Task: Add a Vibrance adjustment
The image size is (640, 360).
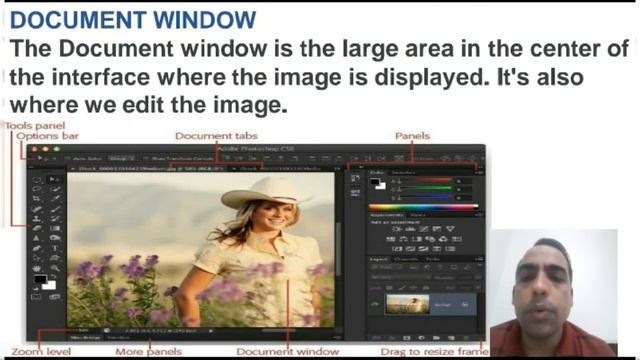Action: (450, 229)
